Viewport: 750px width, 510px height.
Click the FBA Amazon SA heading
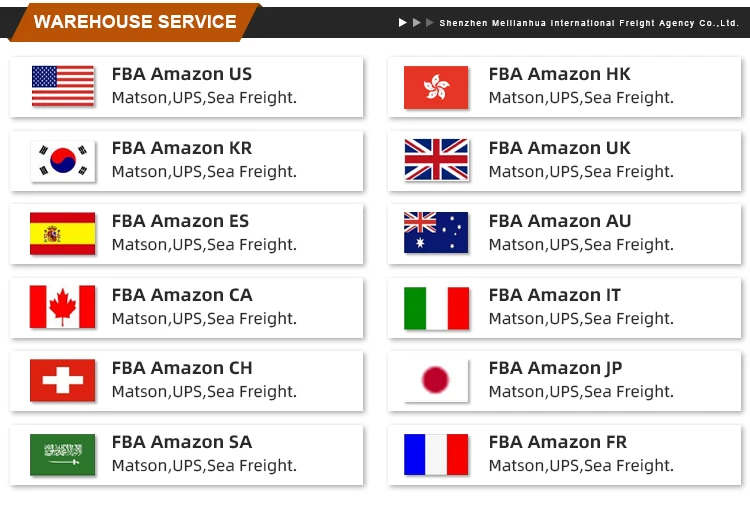pos(182,442)
